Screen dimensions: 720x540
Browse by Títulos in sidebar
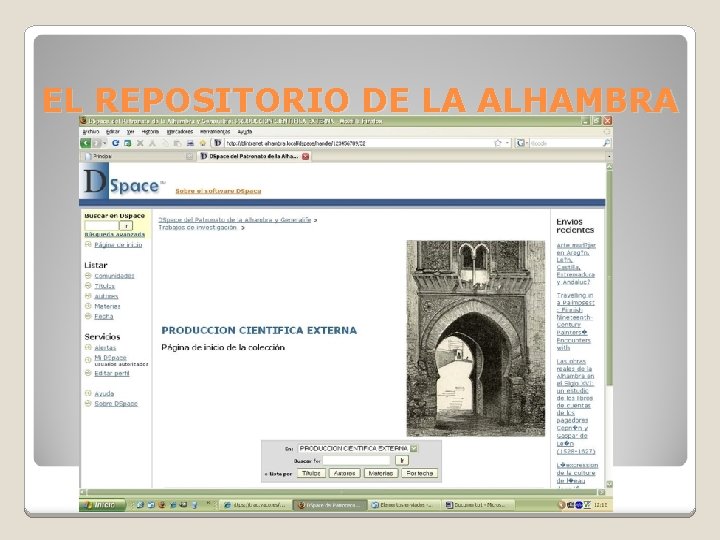(x=104, y=286)
